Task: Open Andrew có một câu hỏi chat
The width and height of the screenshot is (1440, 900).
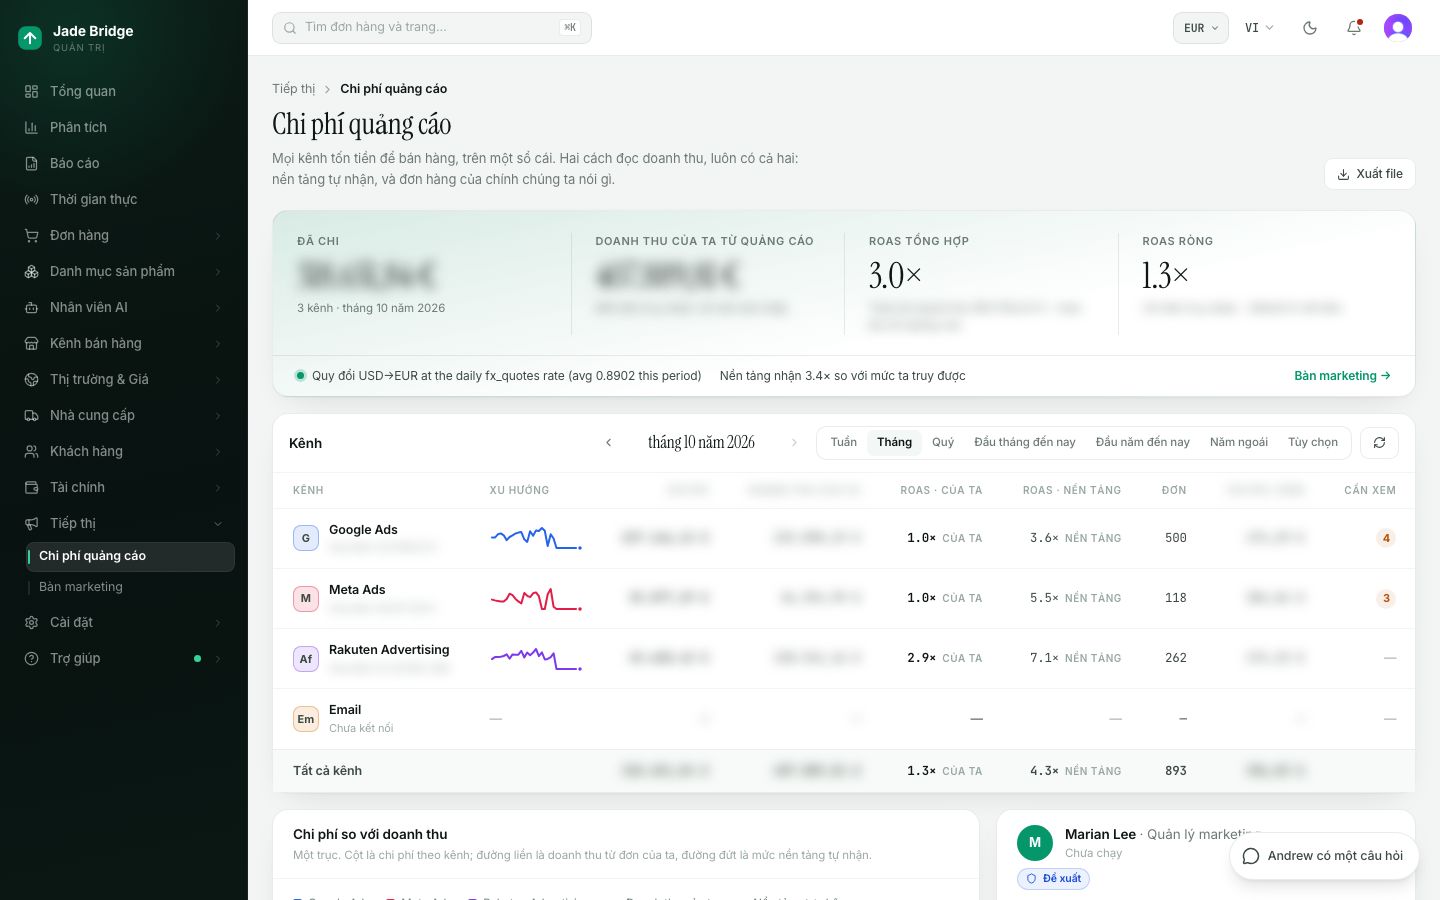Action: pos(1324,856)
